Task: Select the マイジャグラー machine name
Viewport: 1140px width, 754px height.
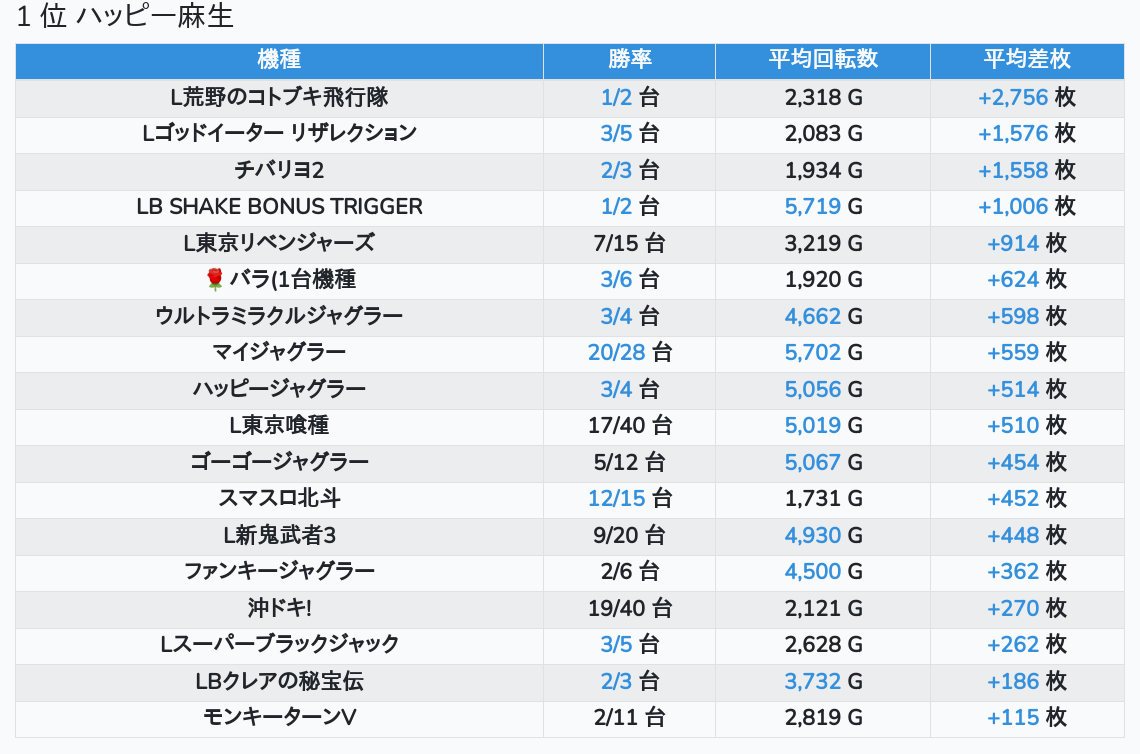Action: pyautogui.click(x=279, y=352)
